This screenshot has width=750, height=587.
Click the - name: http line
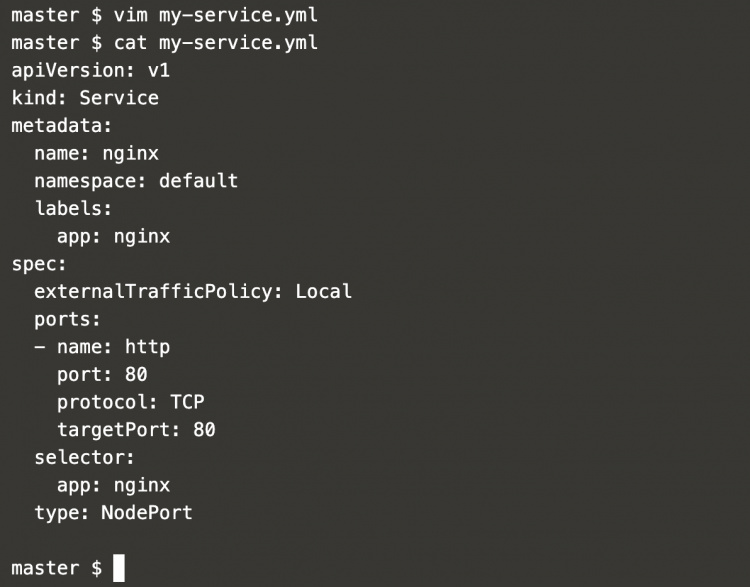(x=102, y=347)
